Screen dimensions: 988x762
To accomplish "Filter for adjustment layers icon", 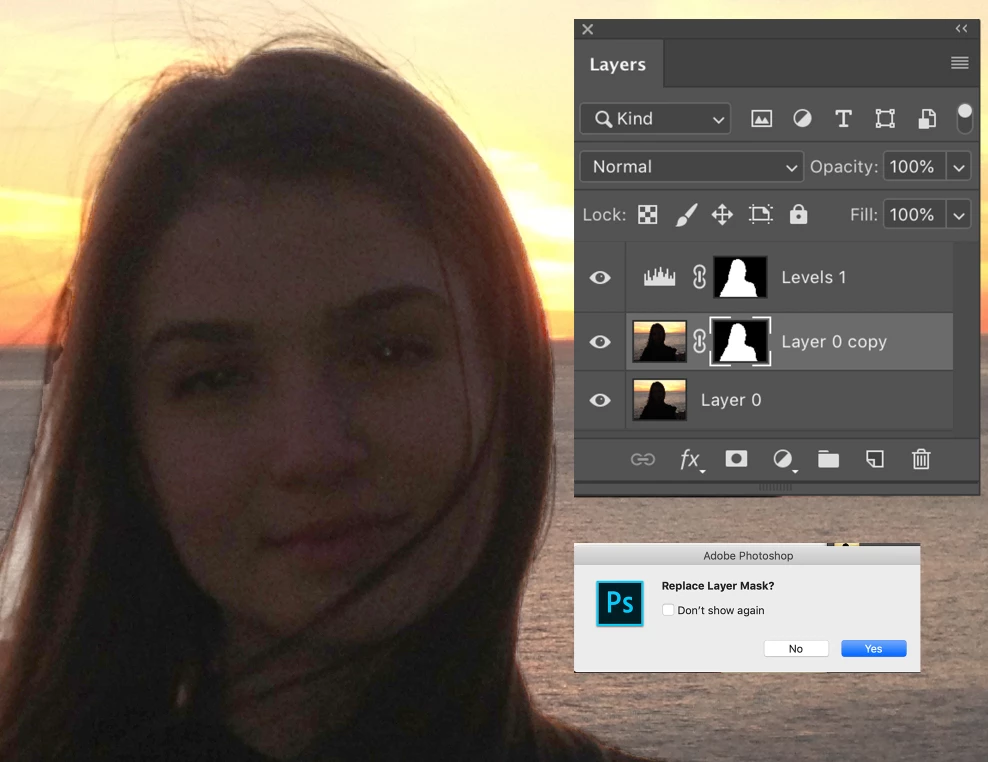I will pyautogui.click(x=802, y=118).
